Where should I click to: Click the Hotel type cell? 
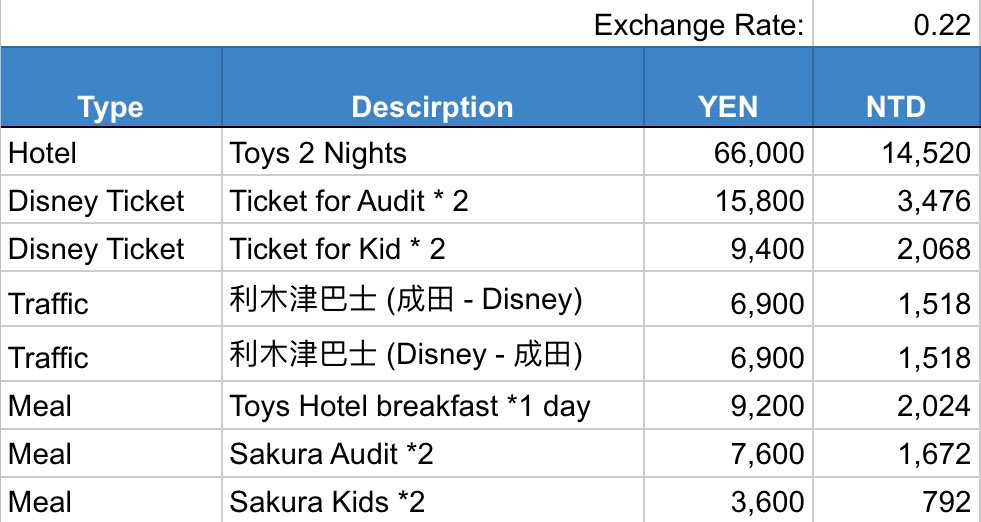tap(111, 153)
